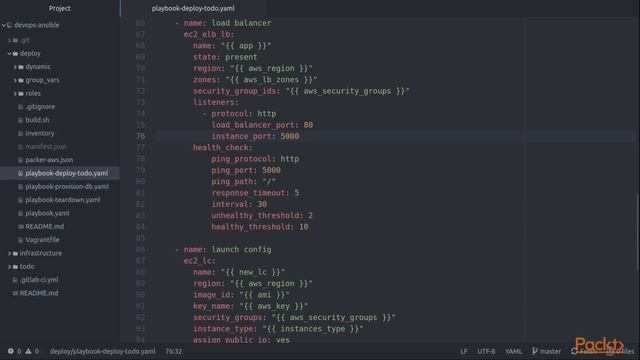Open build.sh in the tree
Image resolution: width=640 pixels, height=360 pixels.
(x=37, y=120)
